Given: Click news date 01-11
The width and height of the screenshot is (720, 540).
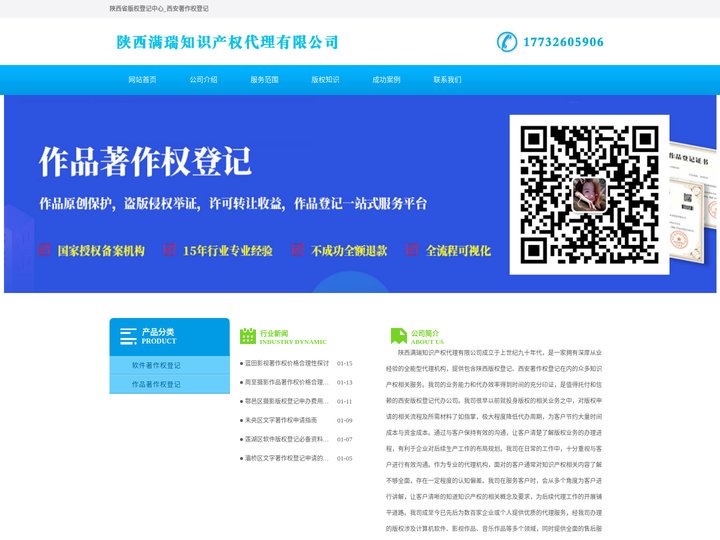Looking at the screenshot, I should 344,401.
